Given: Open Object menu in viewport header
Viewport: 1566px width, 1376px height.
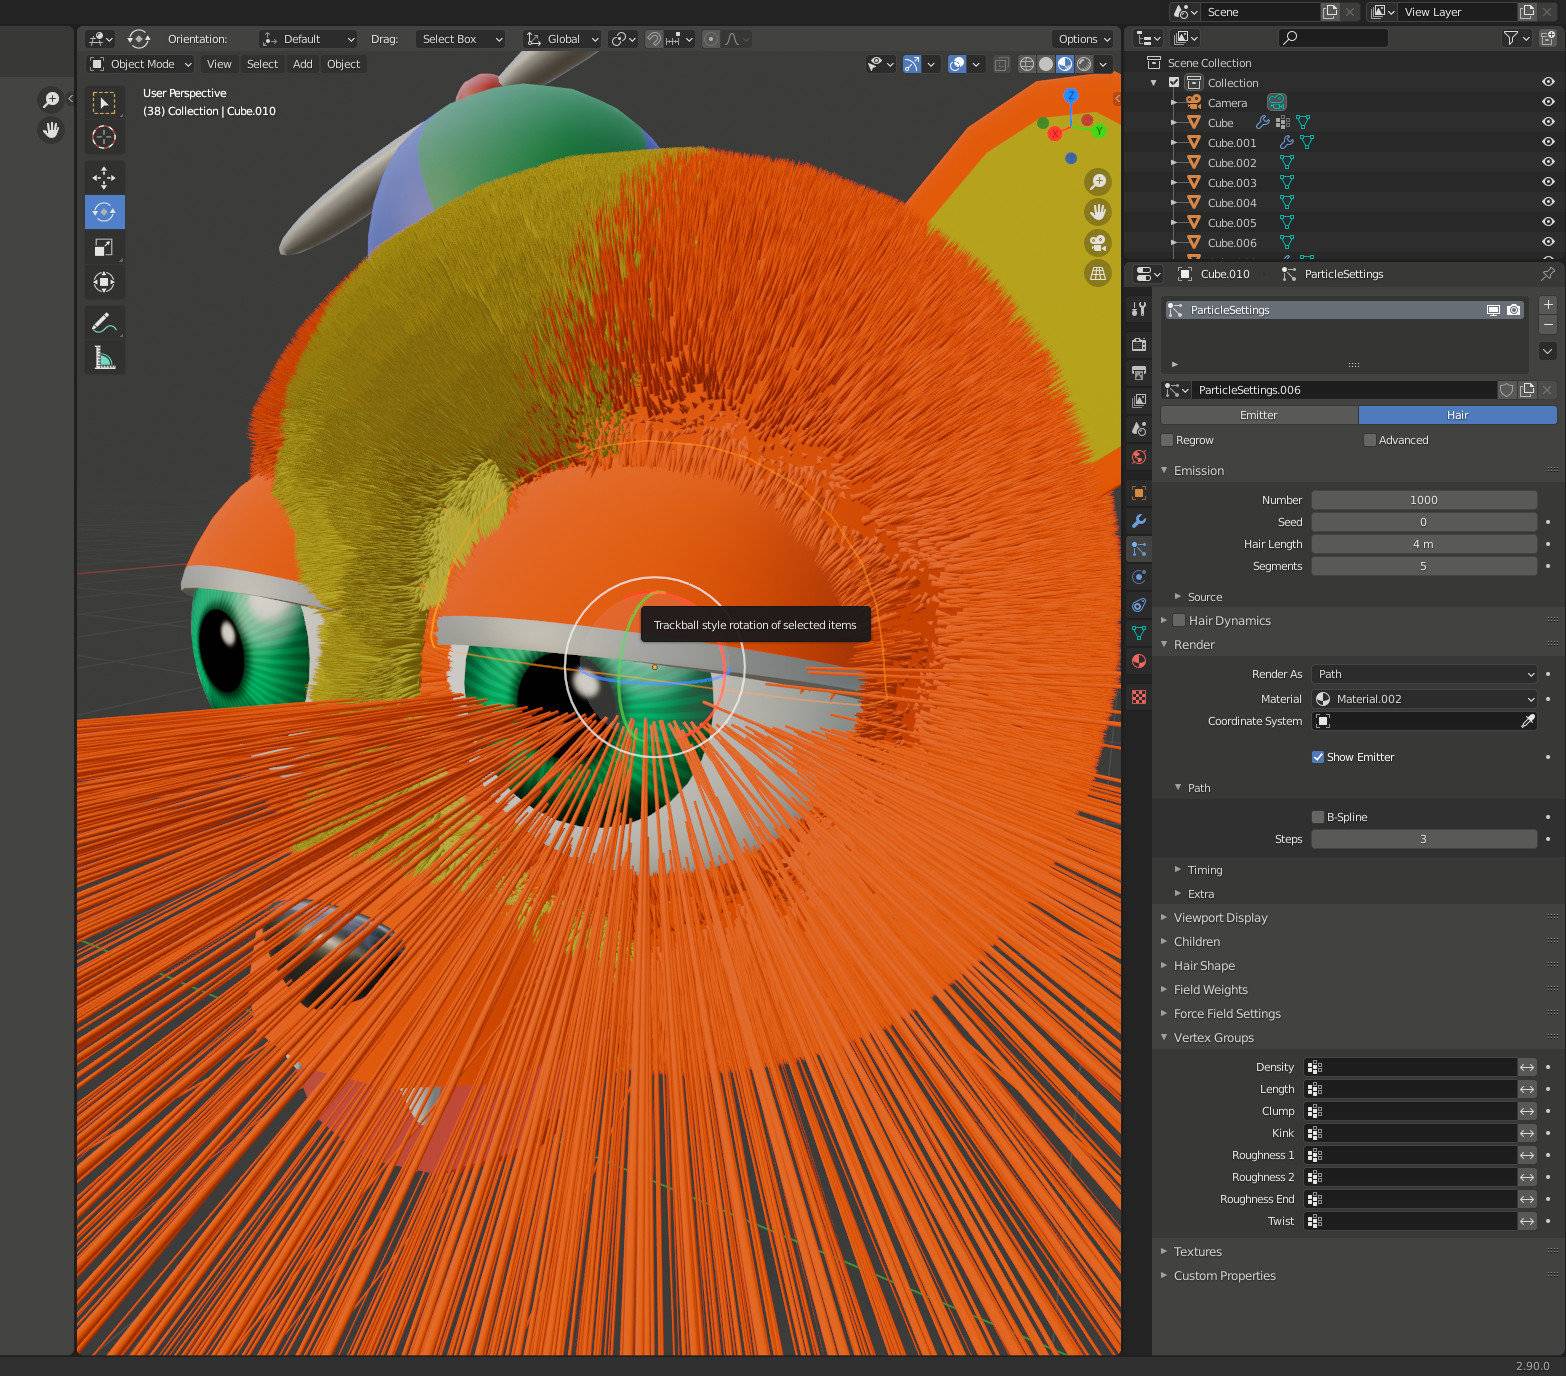Looking at the screenshot, I should point(343,64).
